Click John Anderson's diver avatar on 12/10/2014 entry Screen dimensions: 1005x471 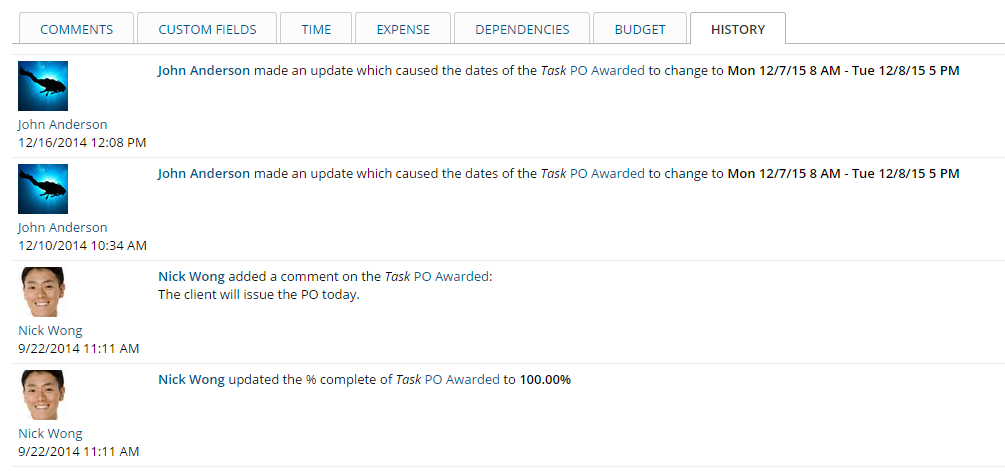coord(43,189)
